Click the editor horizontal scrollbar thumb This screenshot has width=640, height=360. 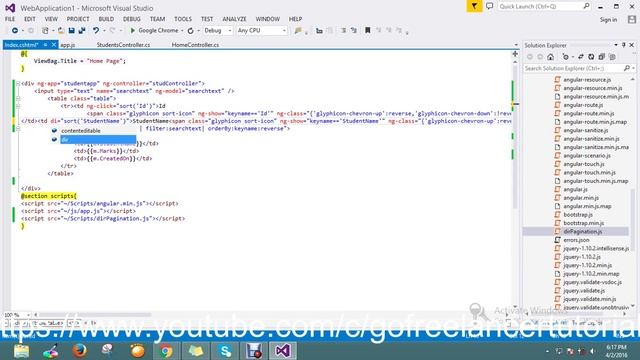pyautogui.click(x=96, y=315)
